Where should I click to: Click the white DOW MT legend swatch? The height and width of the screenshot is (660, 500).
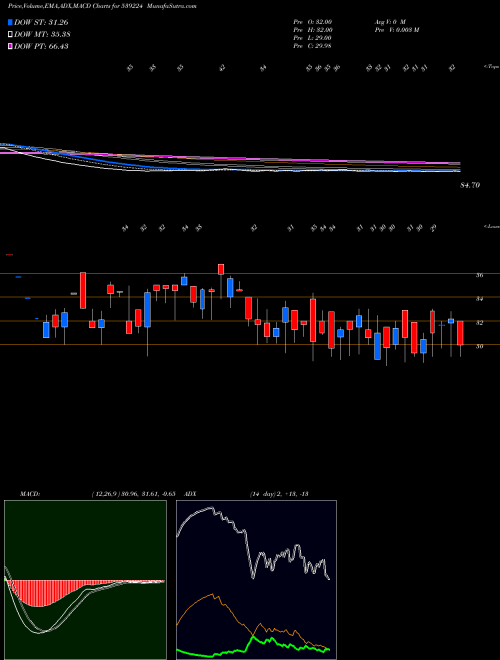tap(10, 35)
